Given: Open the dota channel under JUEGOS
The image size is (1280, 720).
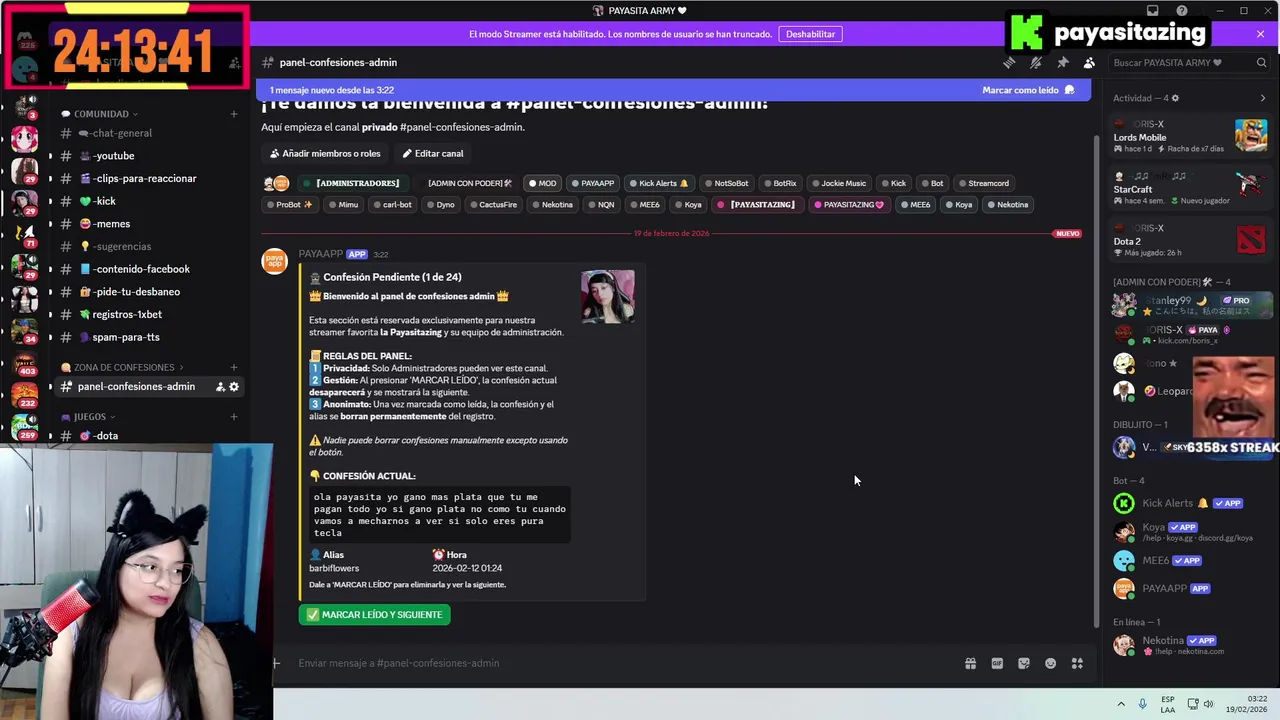Looking at the screenshot, I should coord(148,436).
